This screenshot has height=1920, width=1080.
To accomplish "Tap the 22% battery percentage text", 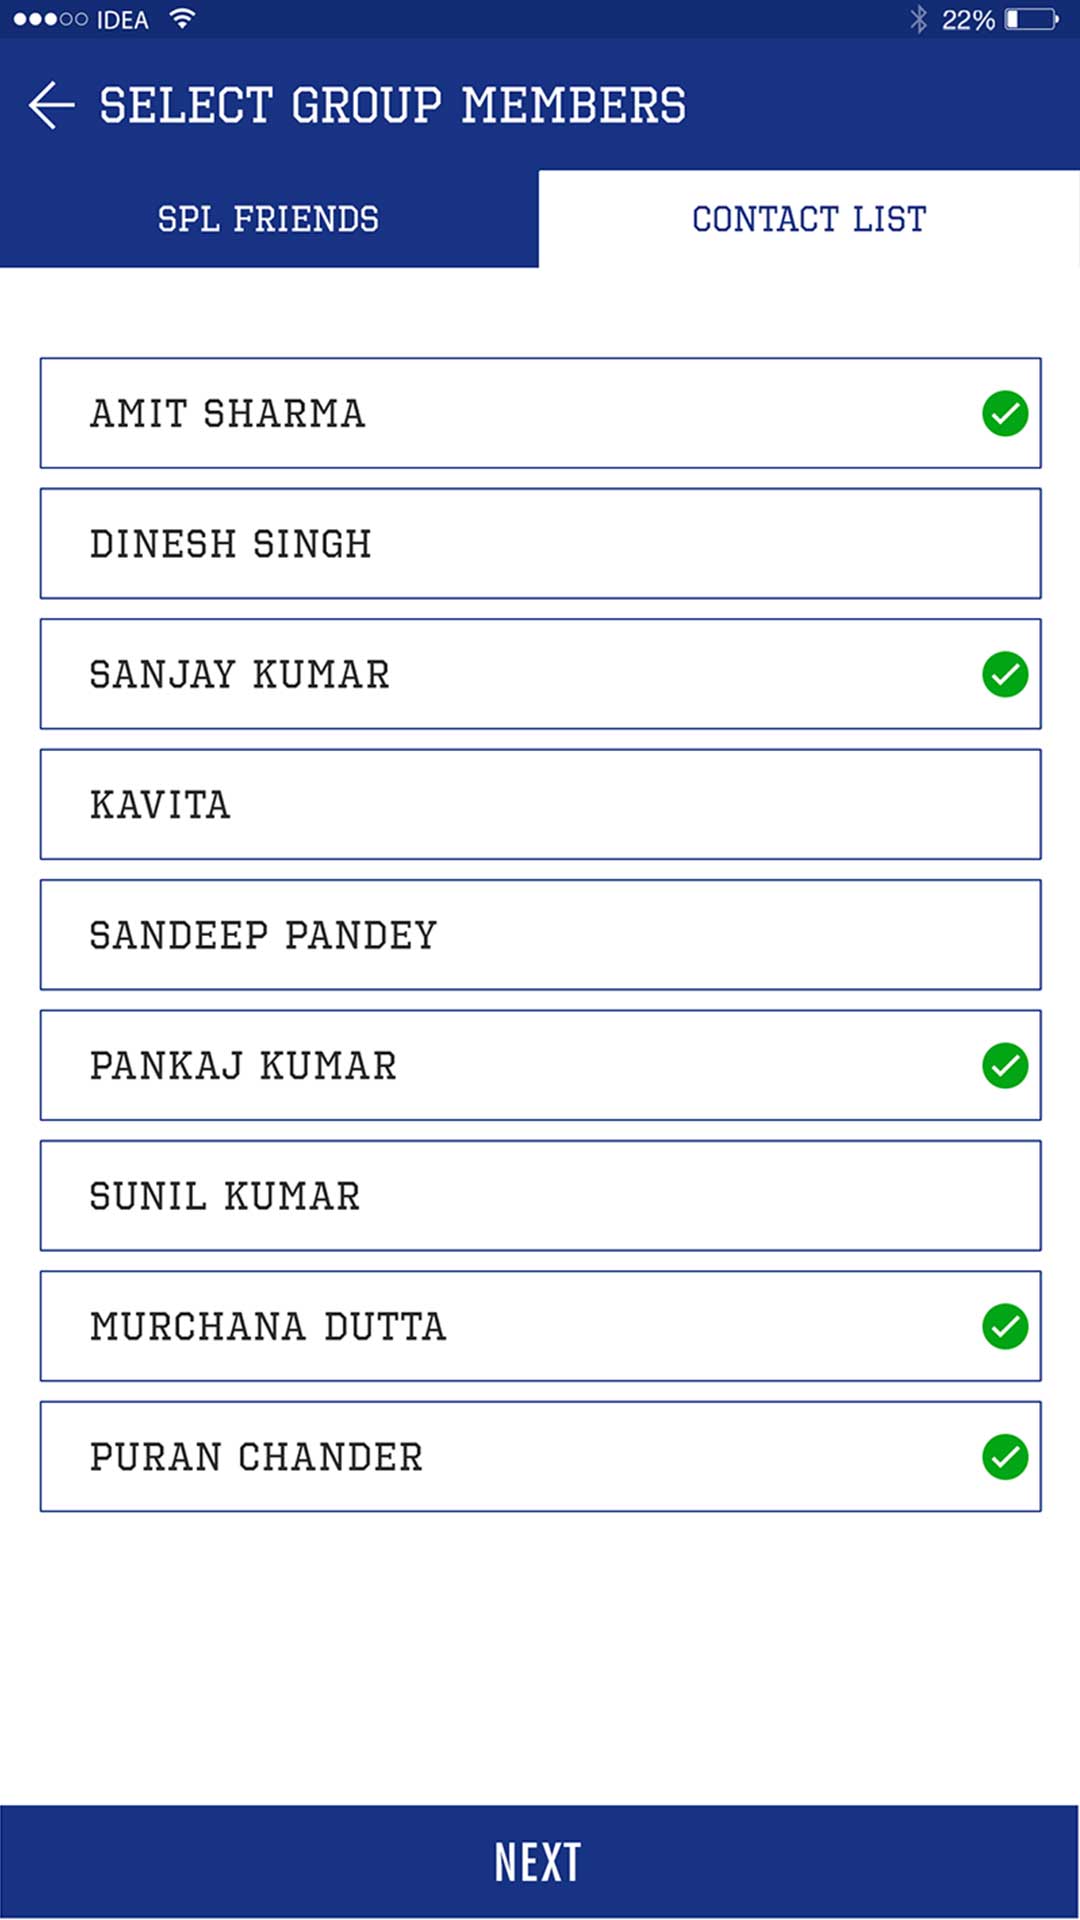I will click(968, 20).
